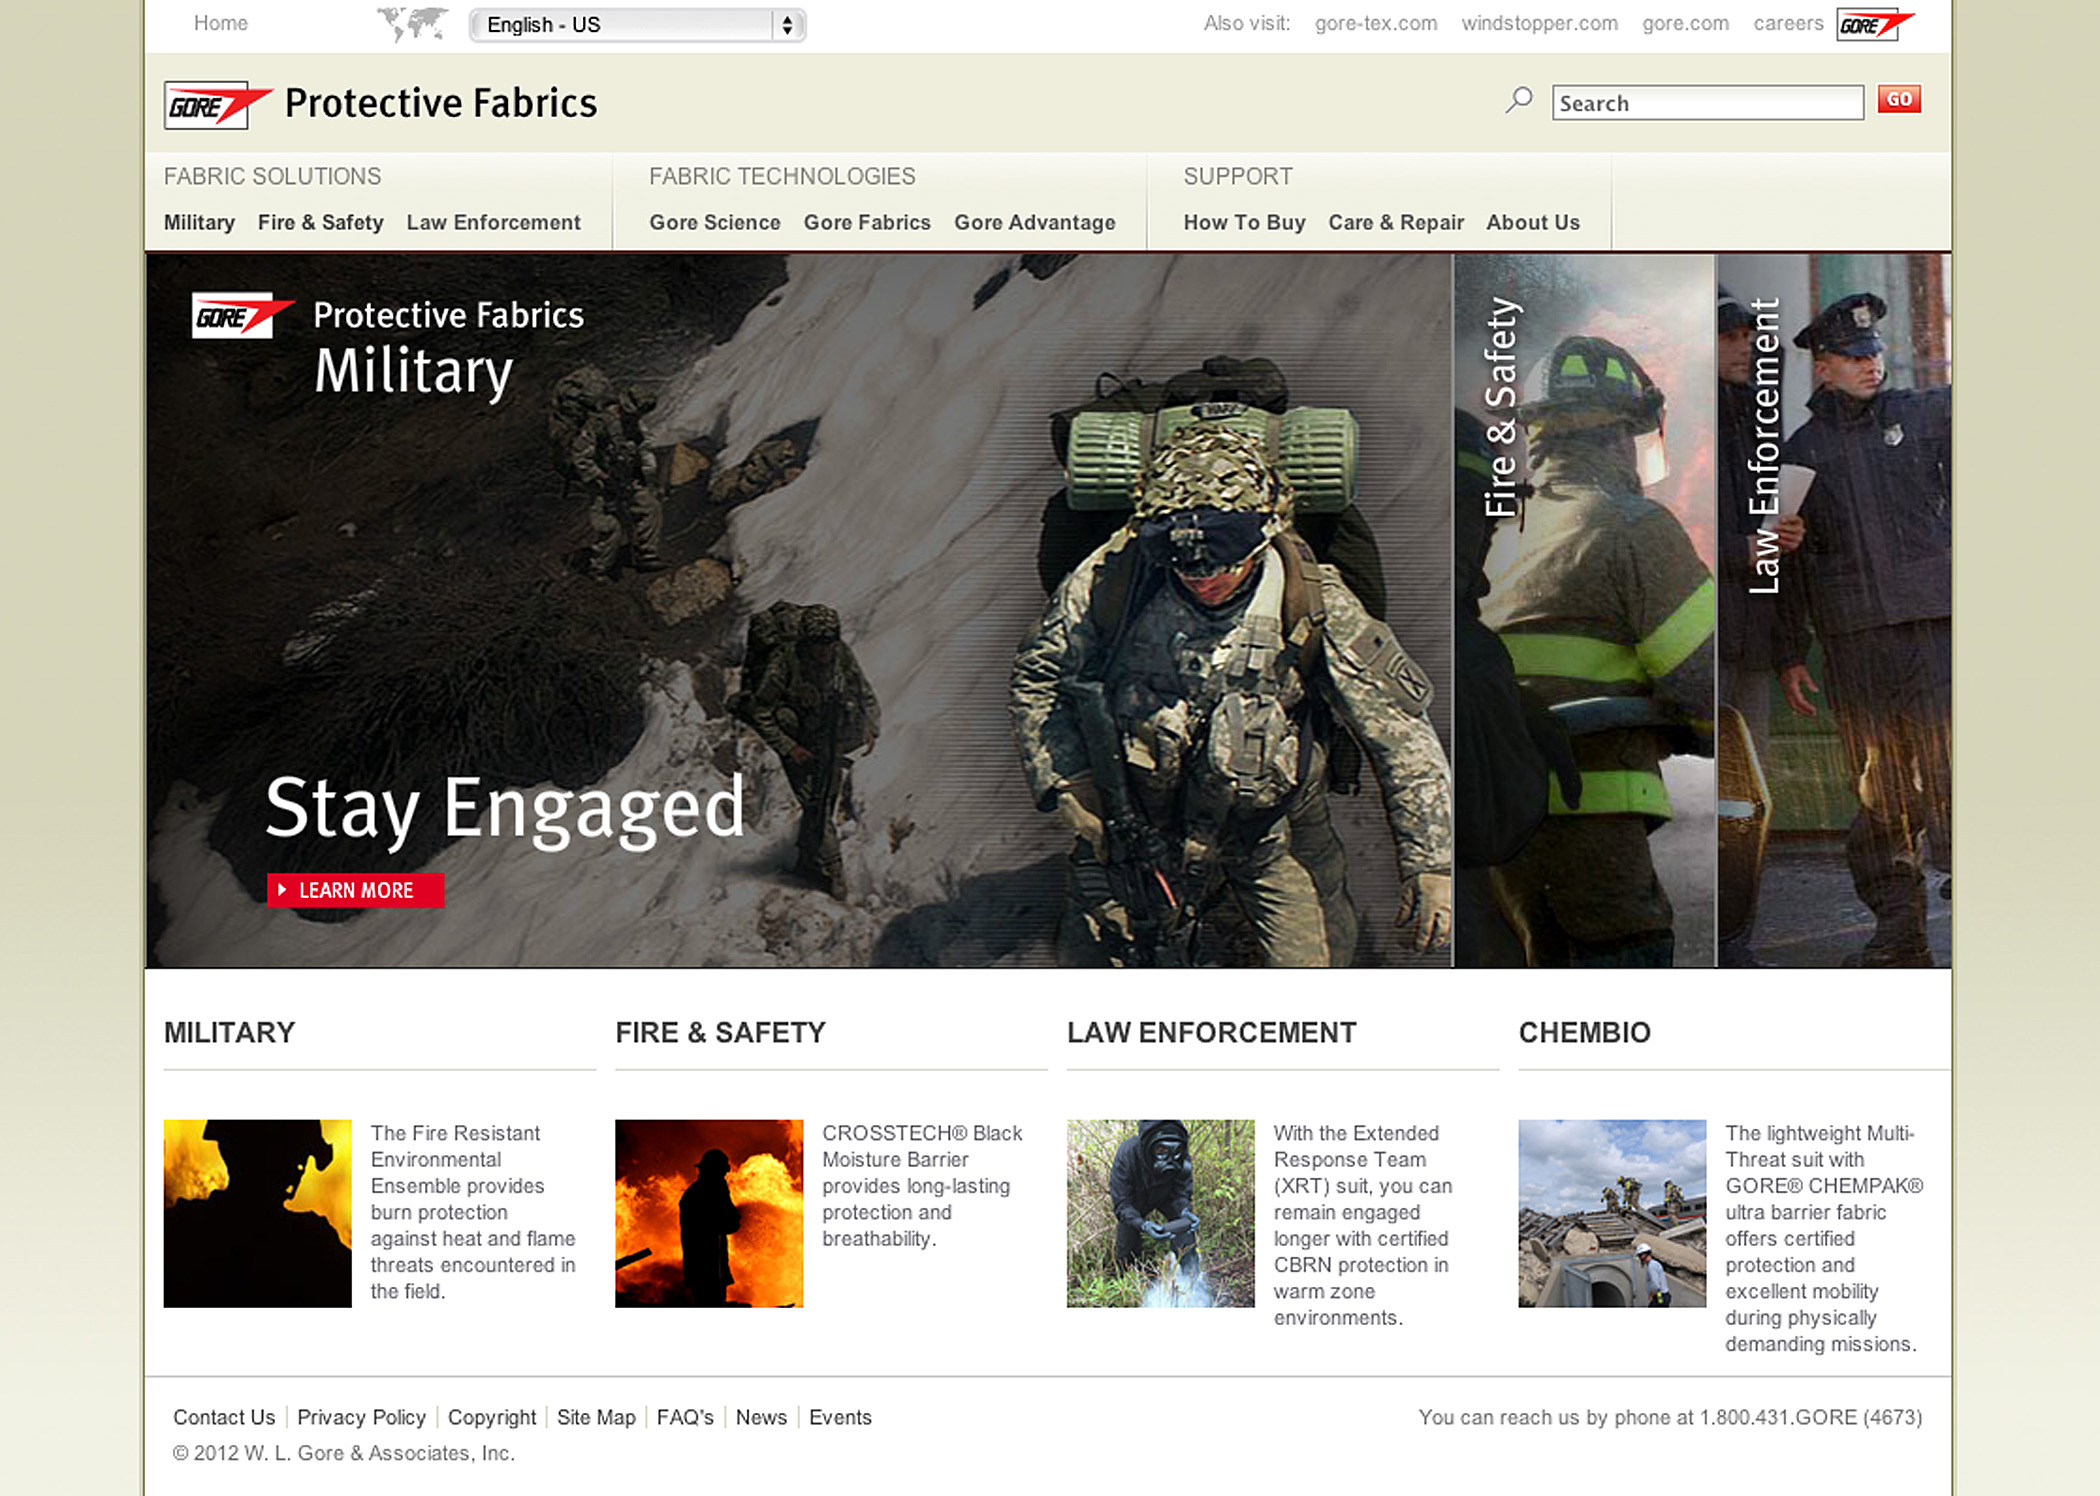The image size is (2100, 1496).
Task: Open the Site Map footer link
Action: [596, 1417]
